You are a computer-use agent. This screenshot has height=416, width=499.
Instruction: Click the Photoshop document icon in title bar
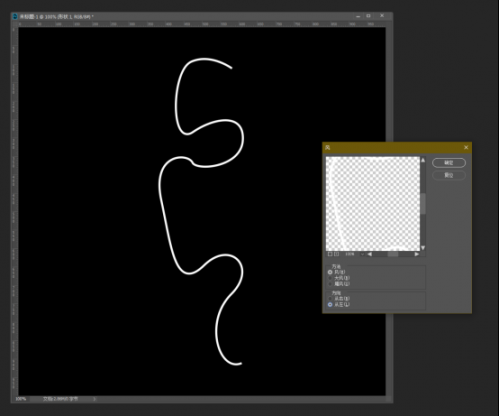(x=15, y=16)
